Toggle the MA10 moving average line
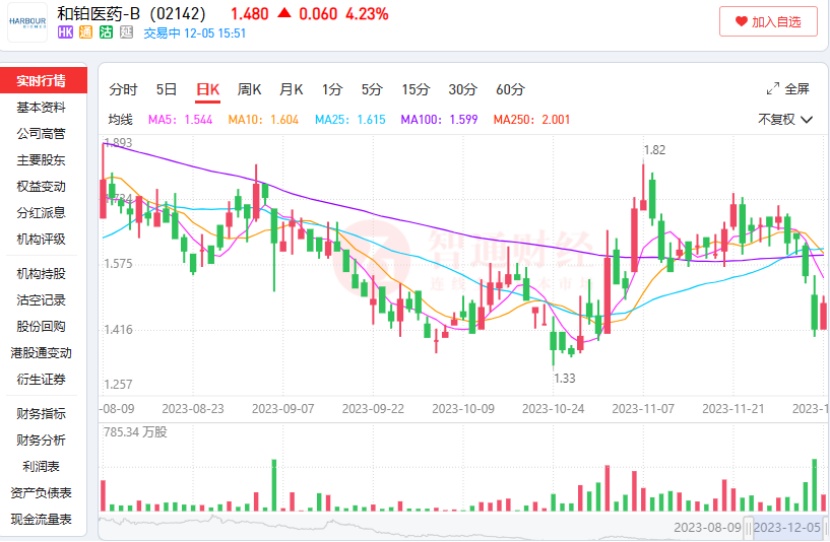This screenshot has width=830, height=542. pyautogui.click(x=264, y=119)
